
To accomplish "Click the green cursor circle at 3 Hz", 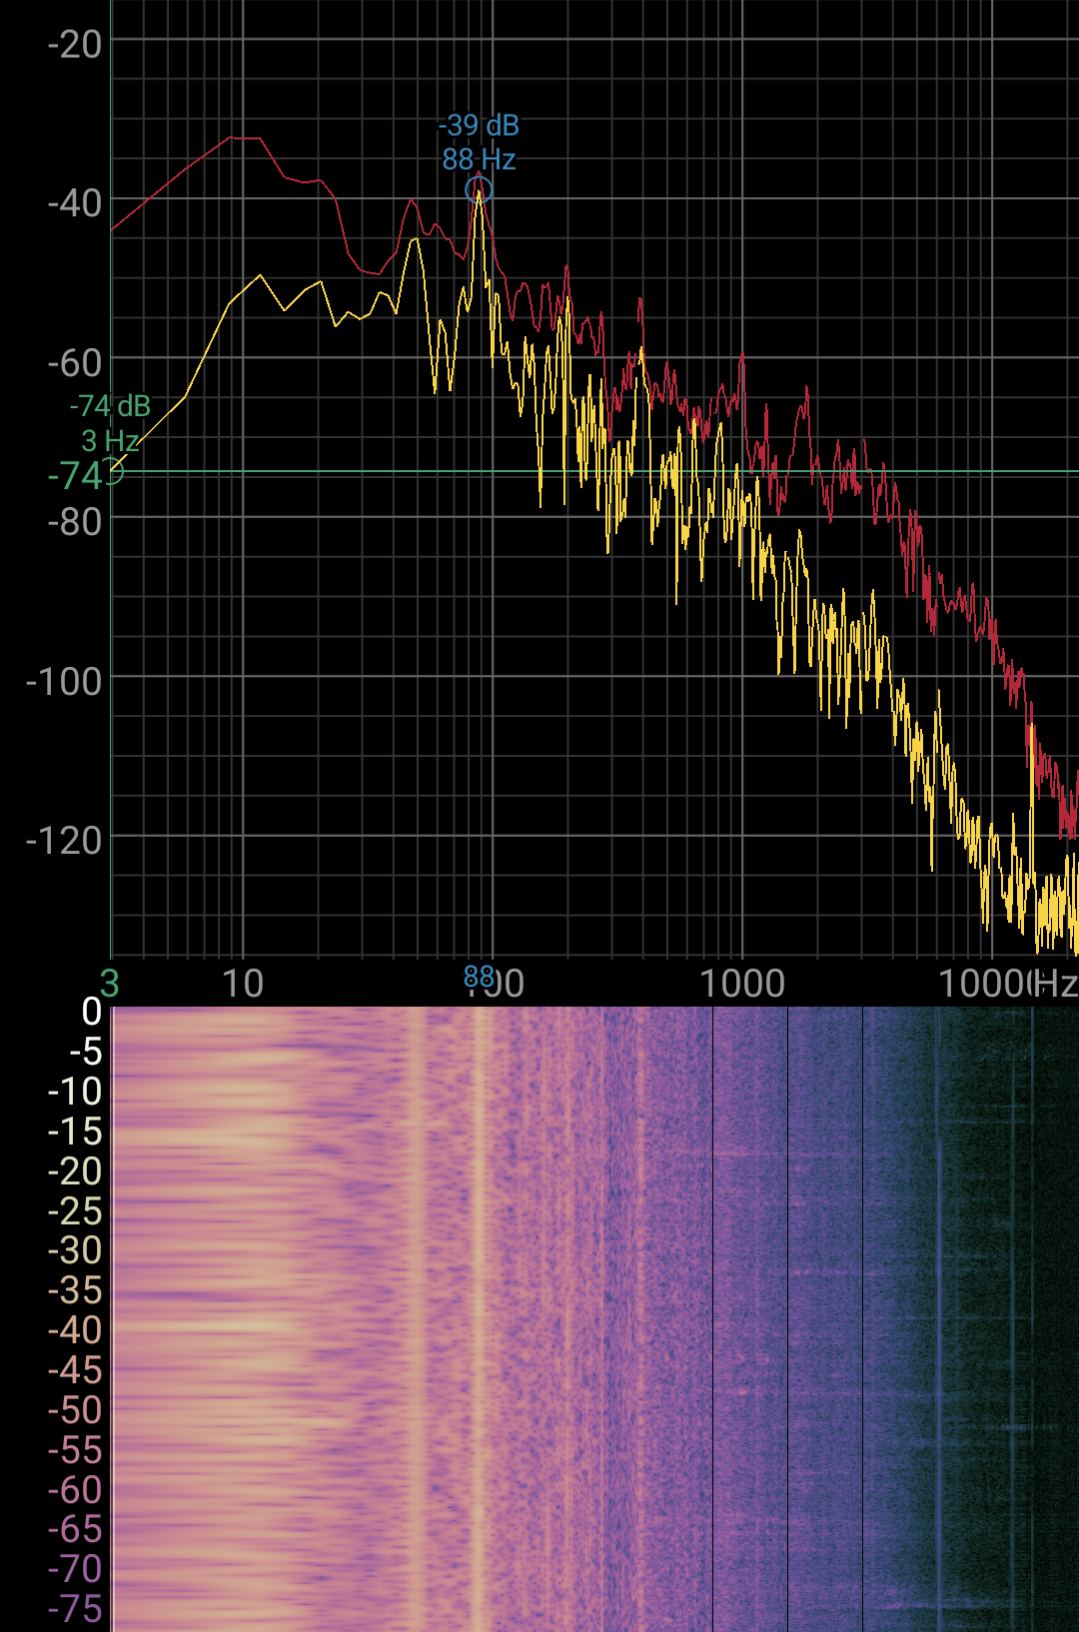I will point(111,472).
